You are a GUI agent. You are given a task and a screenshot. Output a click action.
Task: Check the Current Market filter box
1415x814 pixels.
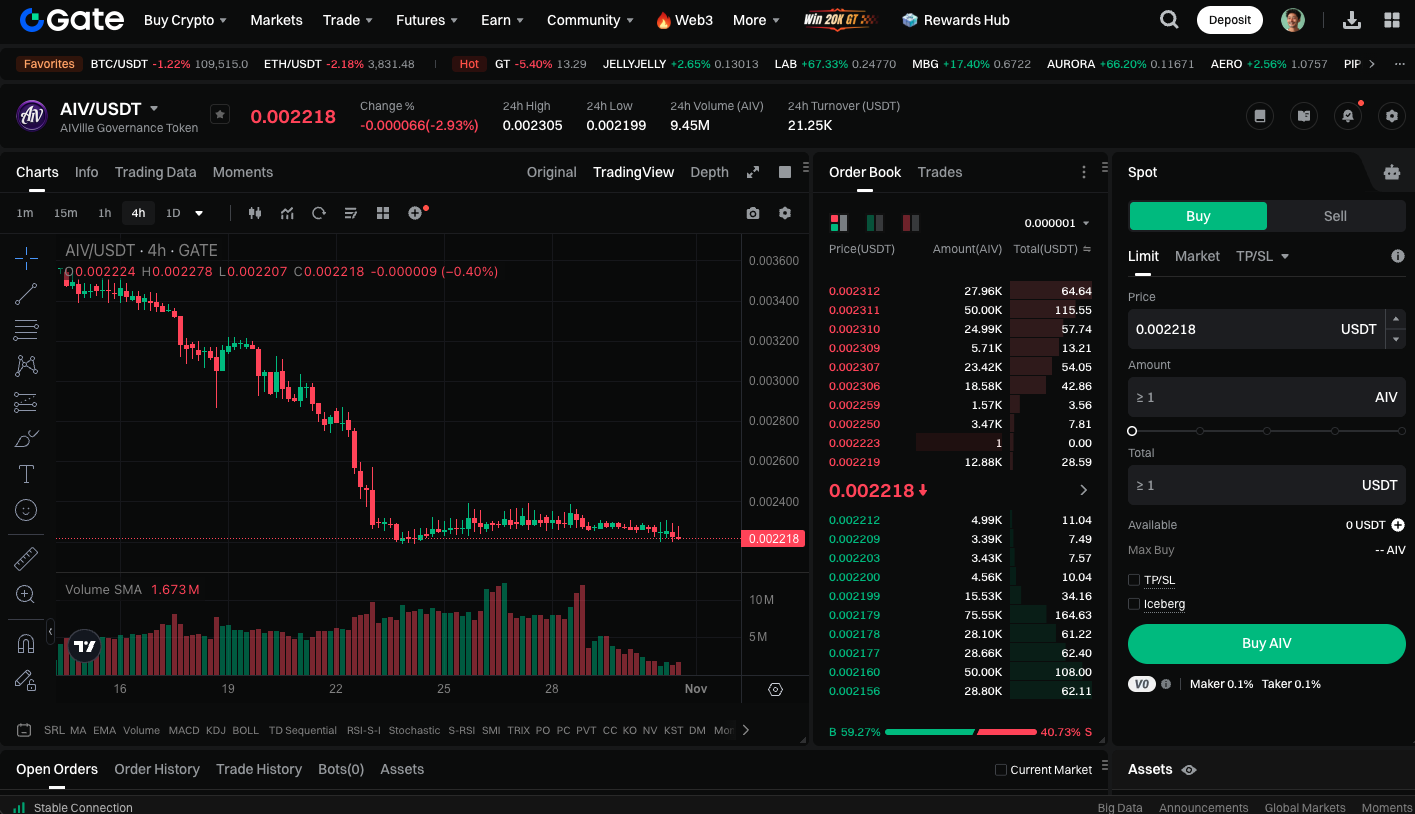(1001, 770)
